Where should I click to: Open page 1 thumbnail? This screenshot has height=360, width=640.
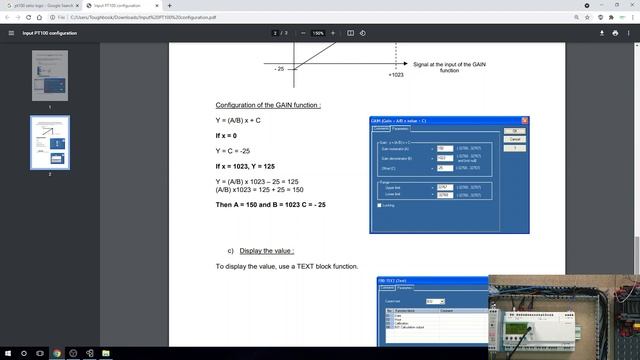point(50,76)
